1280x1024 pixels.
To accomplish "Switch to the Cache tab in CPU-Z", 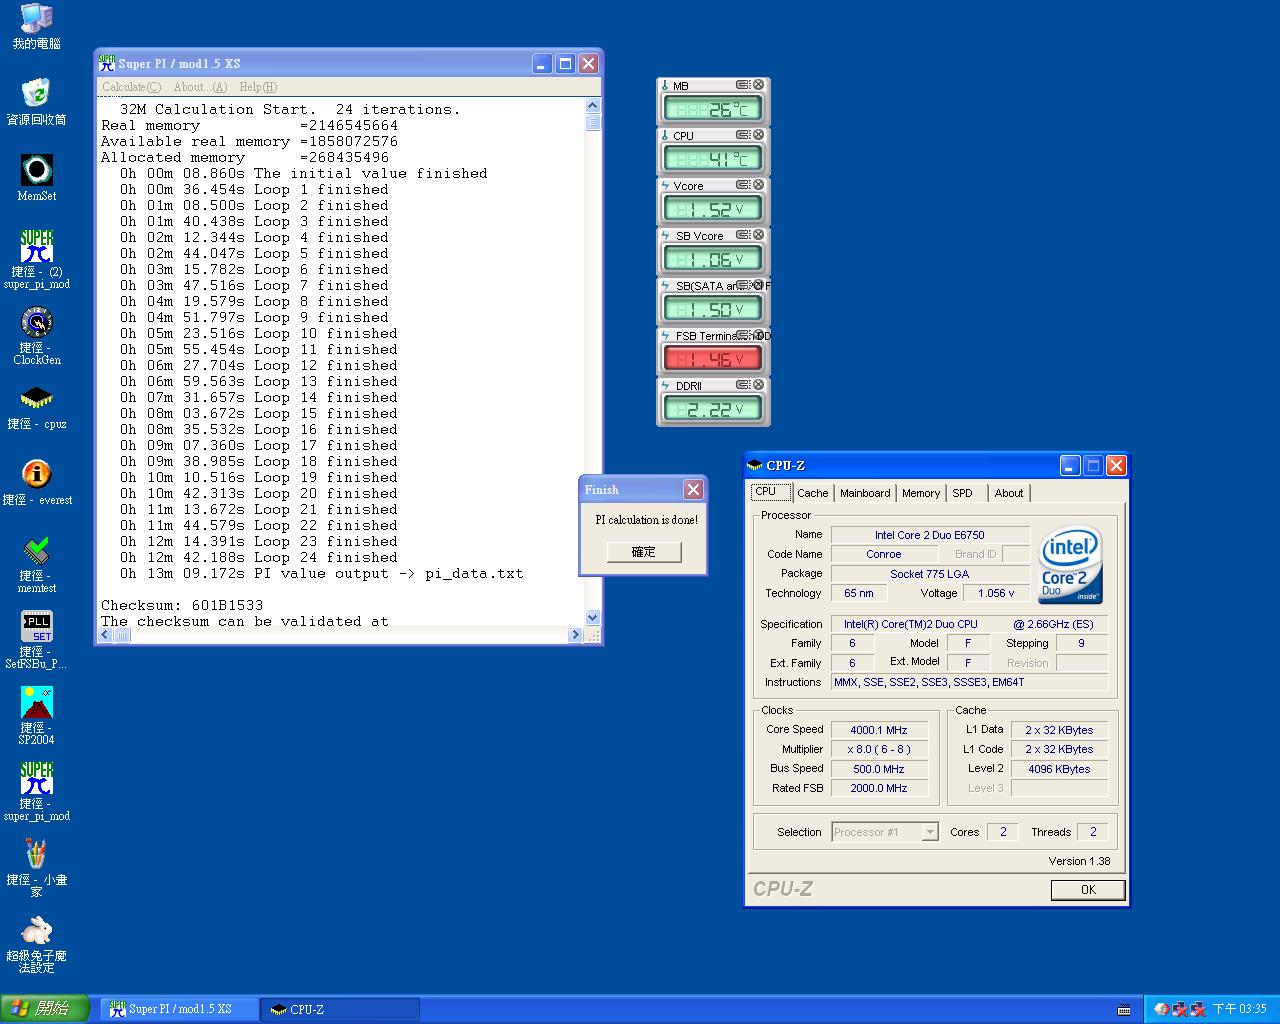I will point(813,493).
